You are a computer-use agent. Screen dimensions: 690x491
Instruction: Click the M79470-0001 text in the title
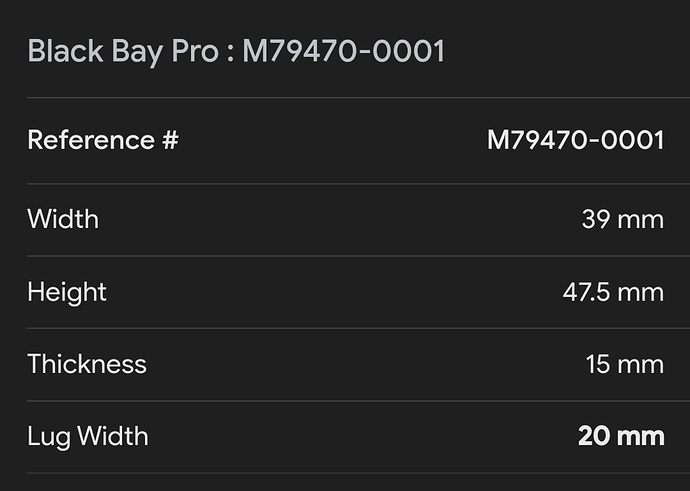[344, 51]
